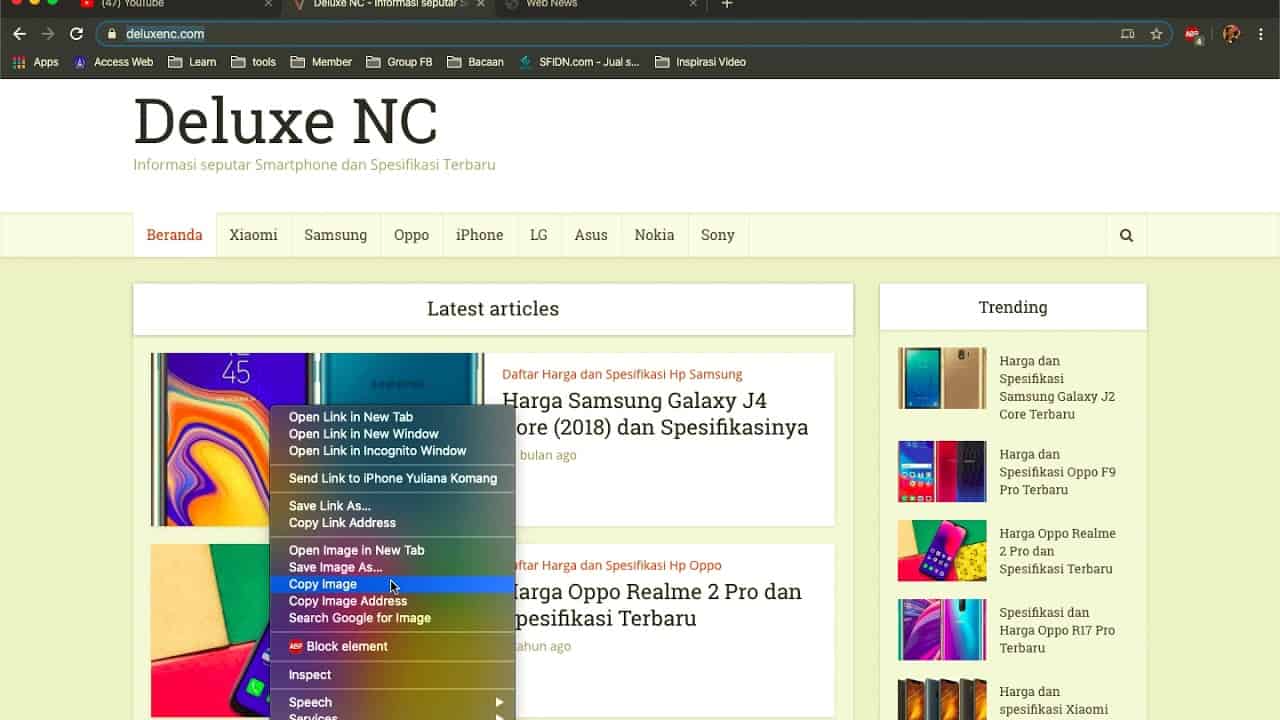Click the browser forward arrow
The width and height of the screenshot is (1280, 720).
pyautogui.click(x=48, y=34)
